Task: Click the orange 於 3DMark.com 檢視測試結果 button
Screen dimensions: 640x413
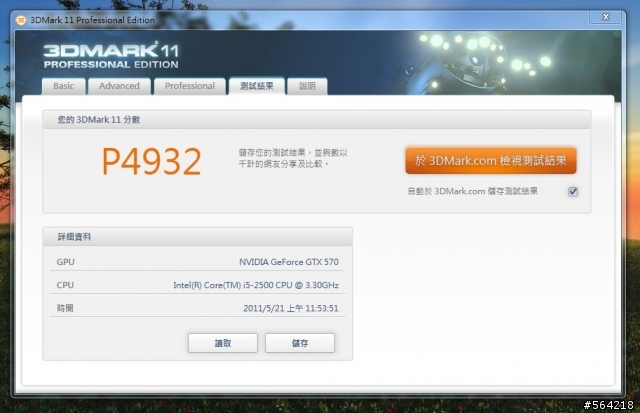Action: coord(491,161)
